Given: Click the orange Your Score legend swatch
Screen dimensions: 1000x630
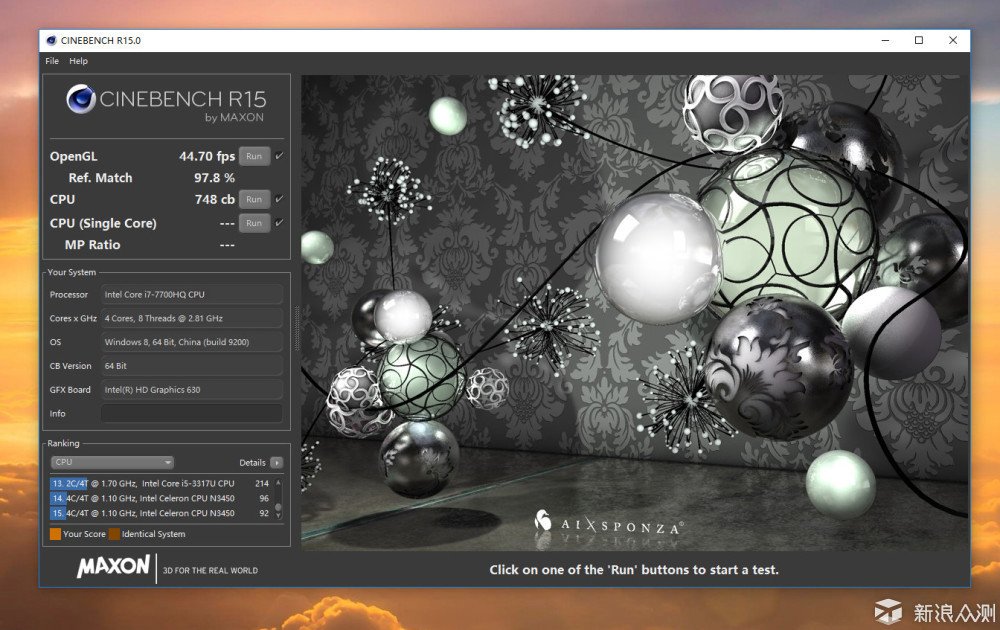Looking at the screenshot, I should pyautogui.click(x=55, y=534).
